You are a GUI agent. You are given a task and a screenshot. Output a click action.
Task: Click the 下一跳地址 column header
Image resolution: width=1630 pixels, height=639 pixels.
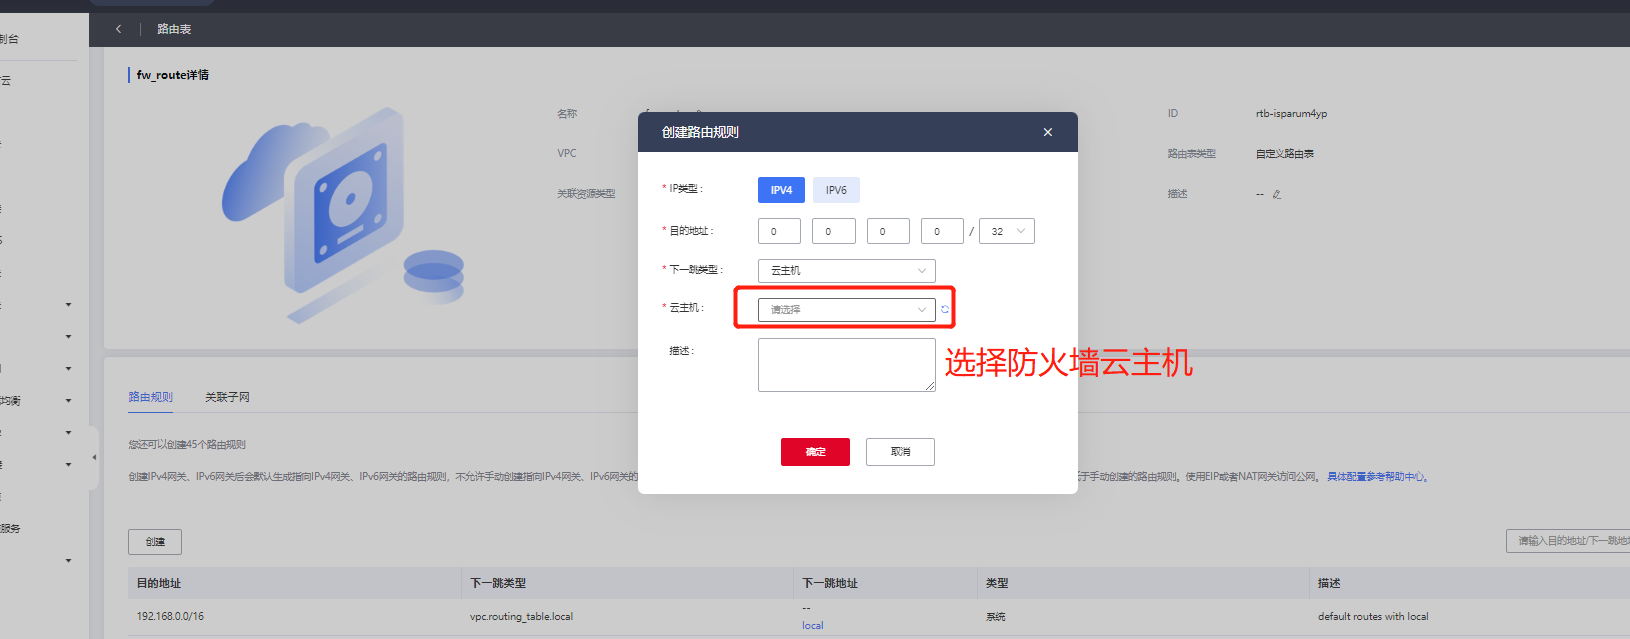pyautogui.click(x=830, y=583)
